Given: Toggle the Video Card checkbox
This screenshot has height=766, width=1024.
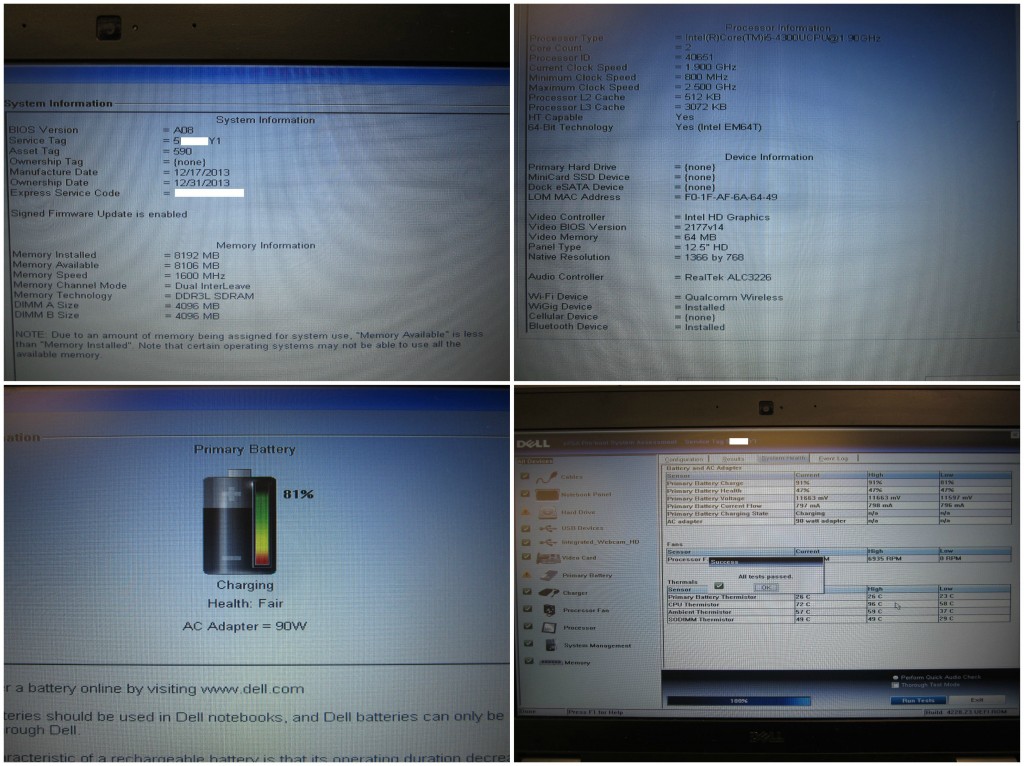Looking at the screenshot, I should pyautogui.click(x=526, y=557).
